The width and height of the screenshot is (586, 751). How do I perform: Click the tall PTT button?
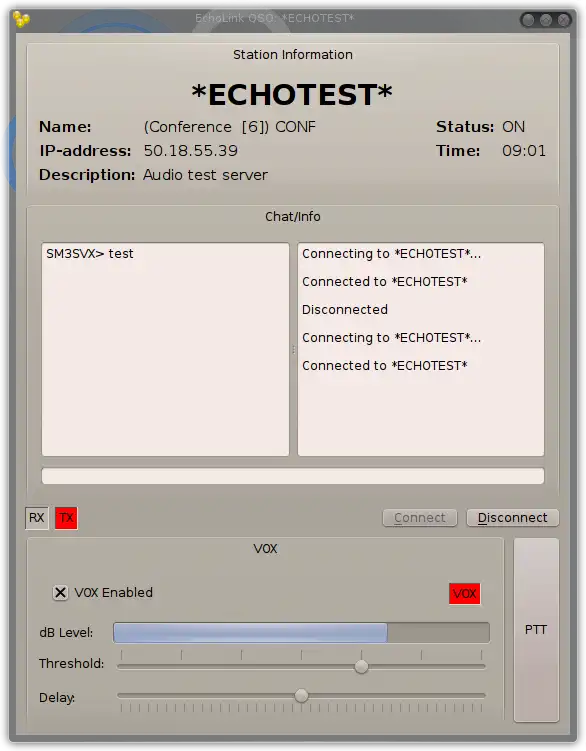tap(536, 629)
